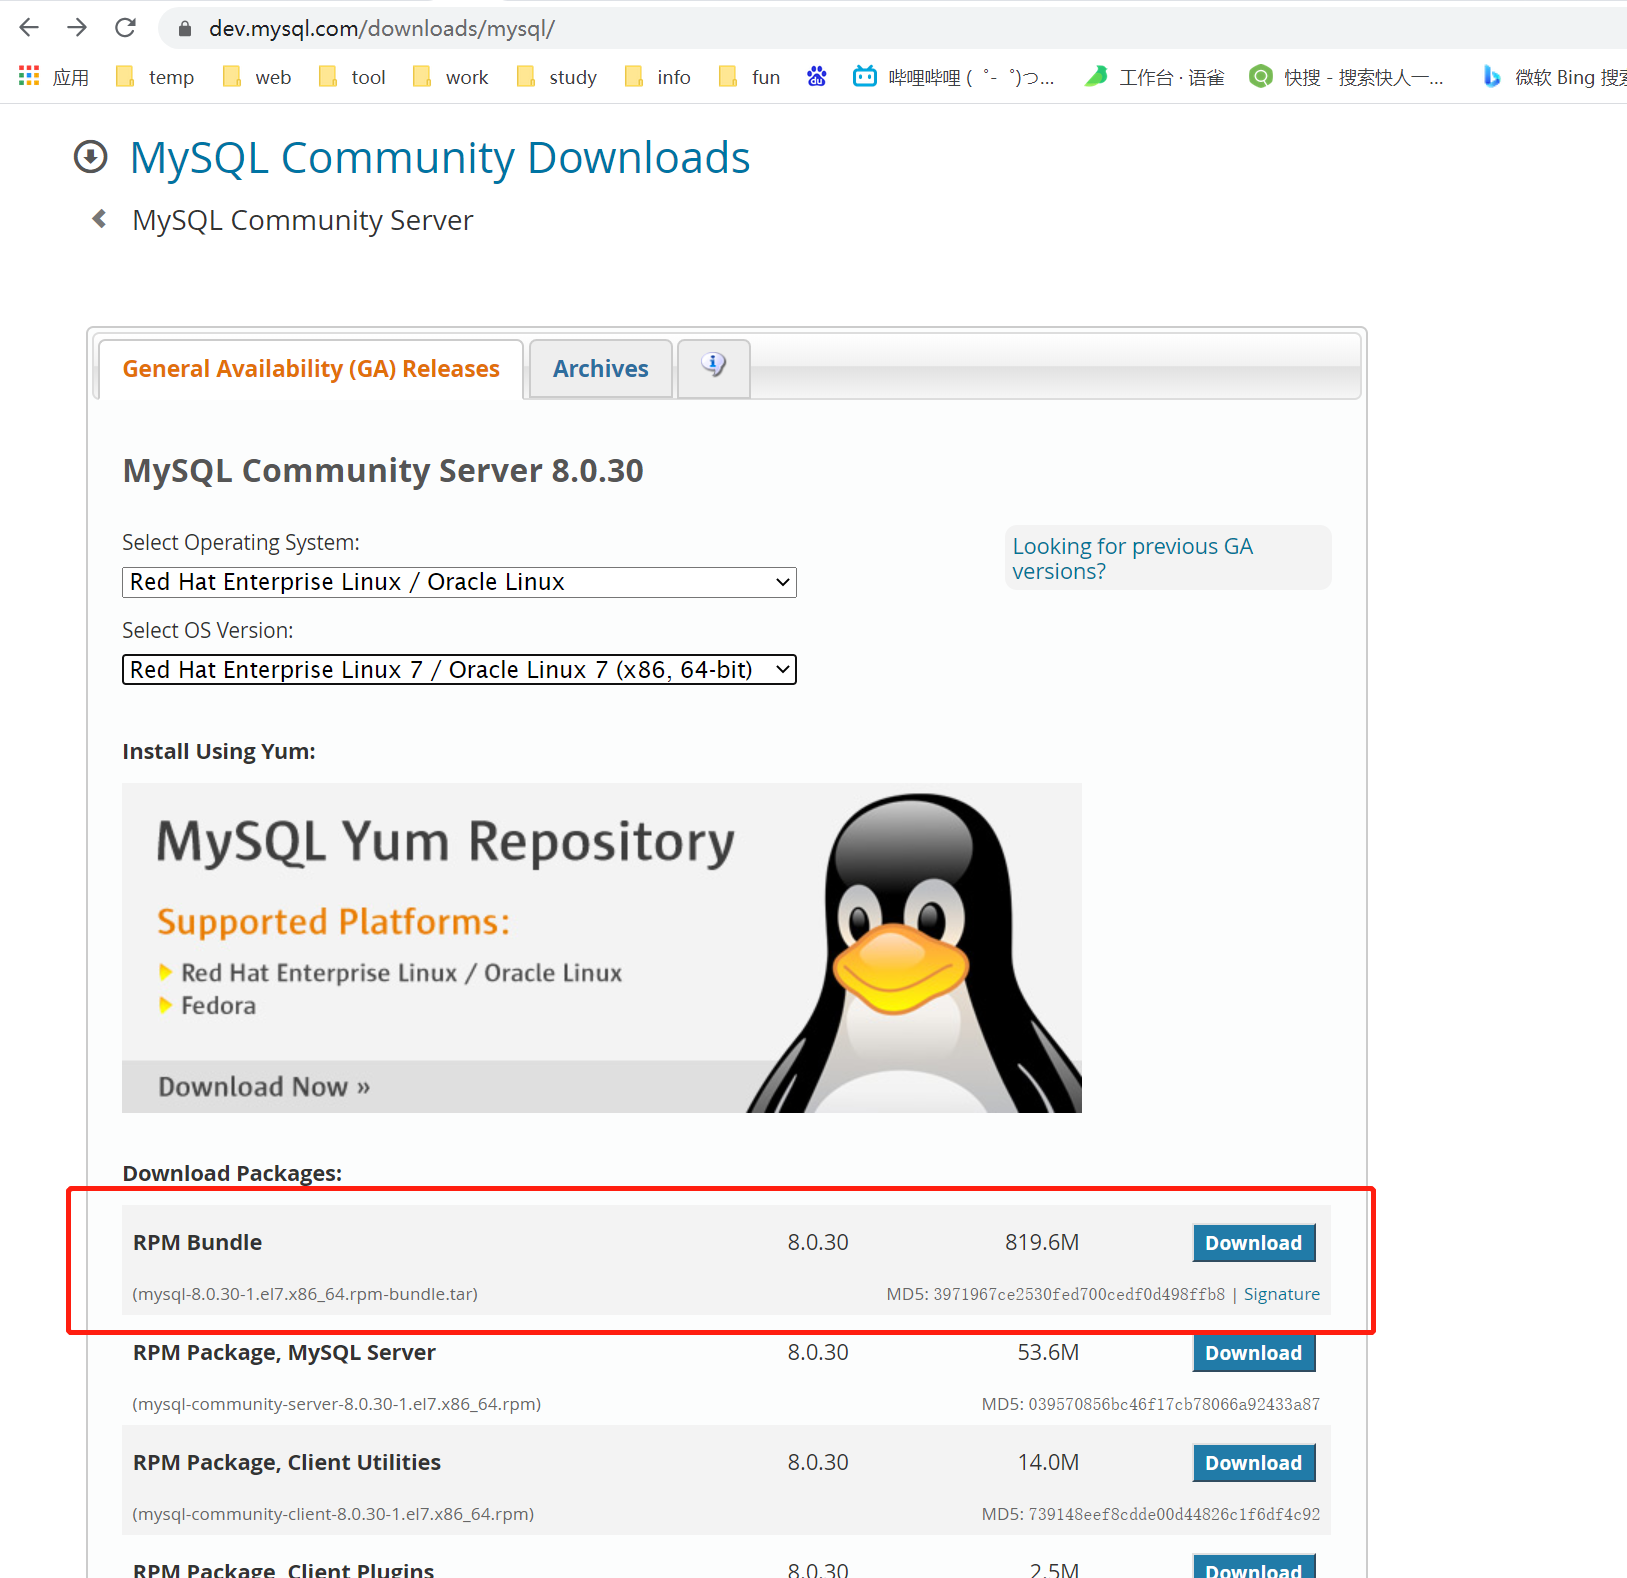Screen dimensions: 1627x1578
Task: Download RPM Package, Client Utilities
Action: tap(1253, 1463)
